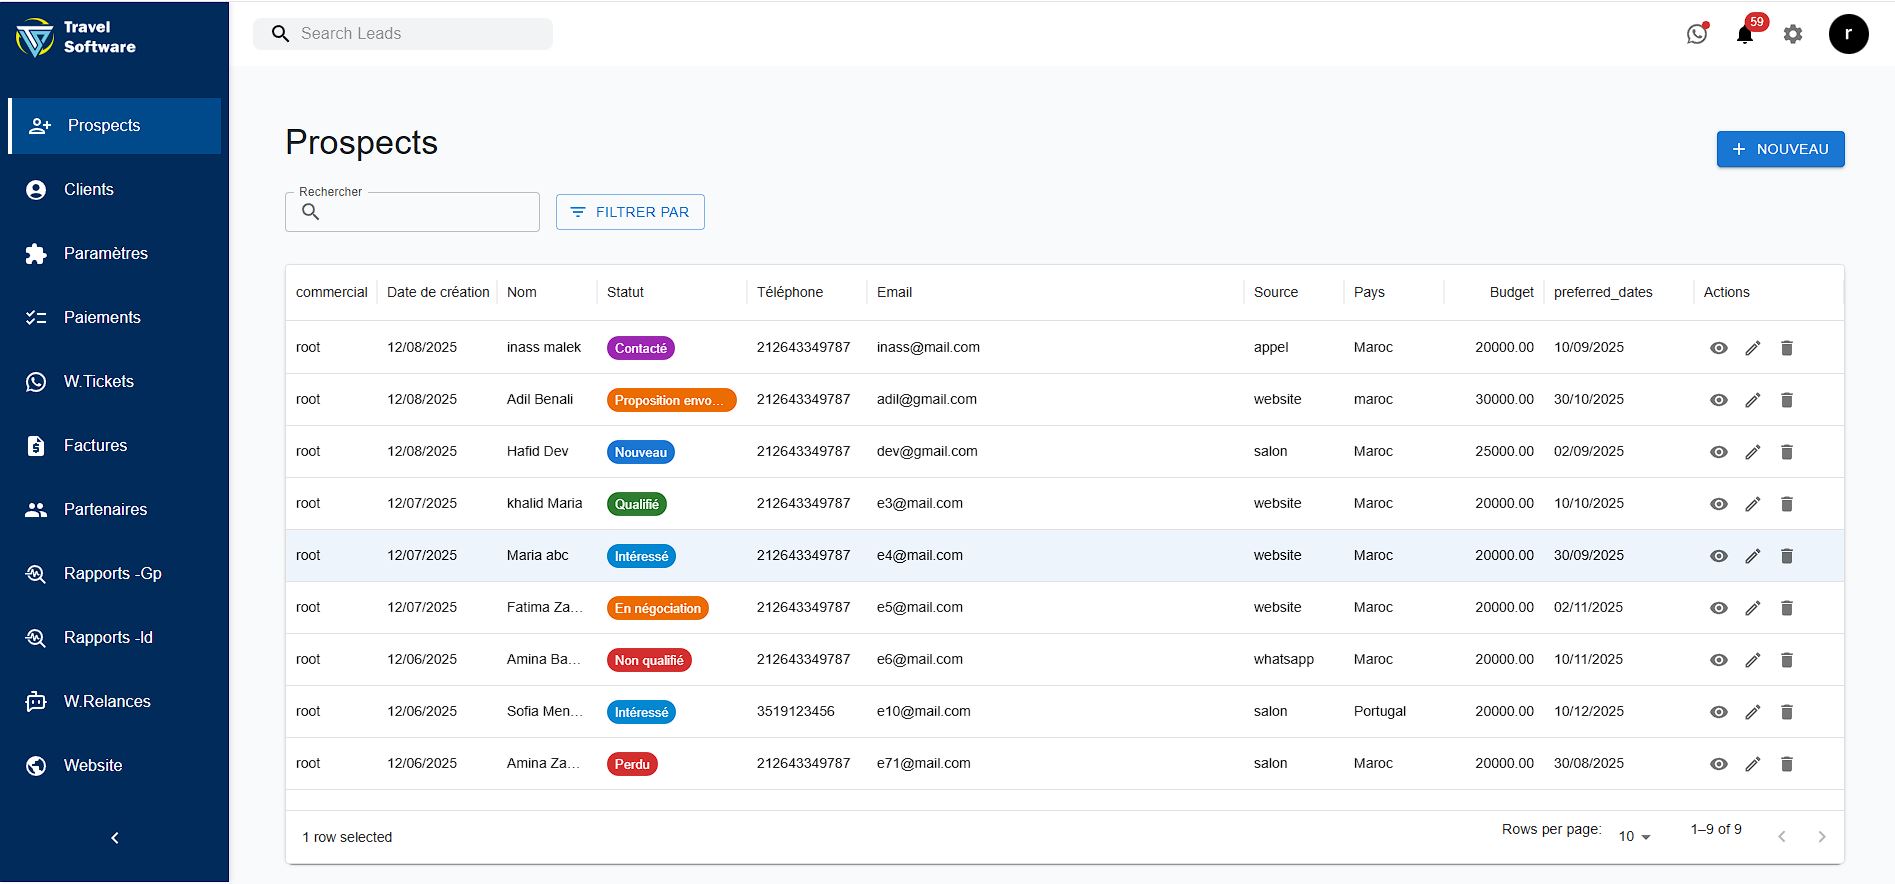1895x884 pixels.
Task: Delete the Adil Benali prospect
Action: pos(1787,400)
